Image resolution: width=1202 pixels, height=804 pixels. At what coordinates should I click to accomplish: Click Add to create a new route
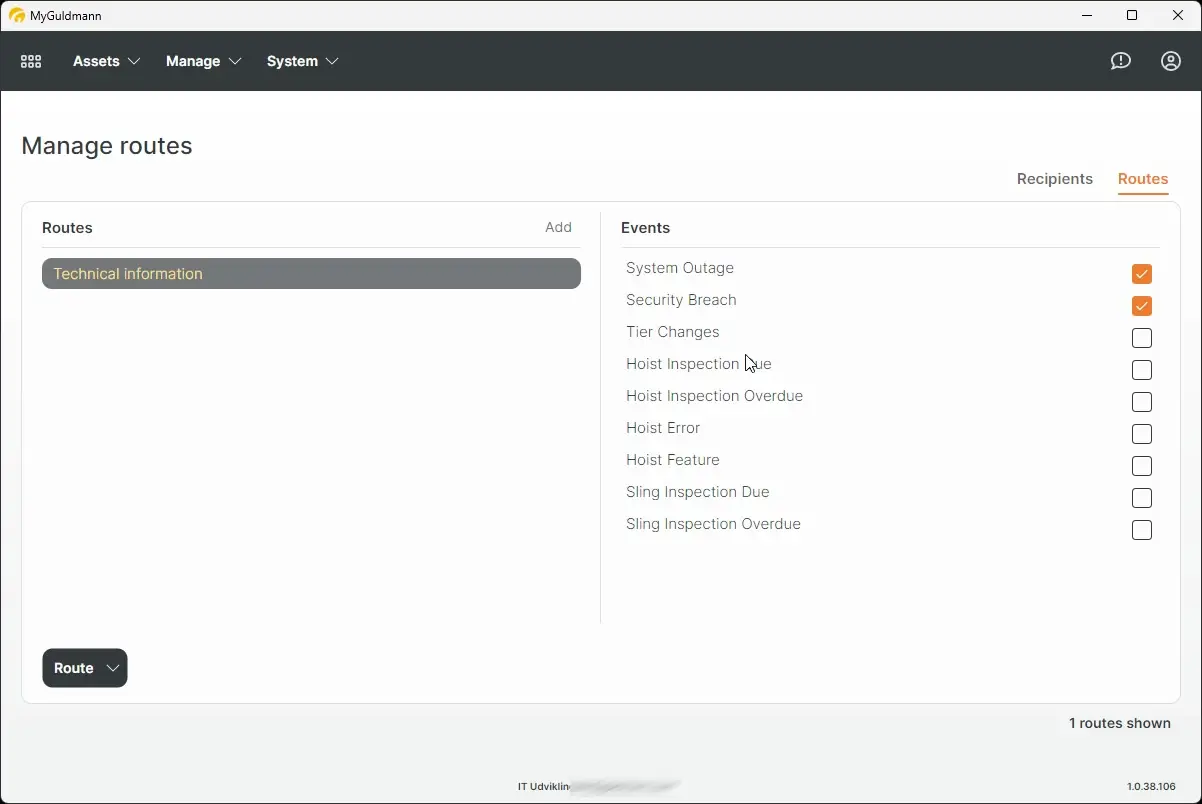tap(558, 227)
